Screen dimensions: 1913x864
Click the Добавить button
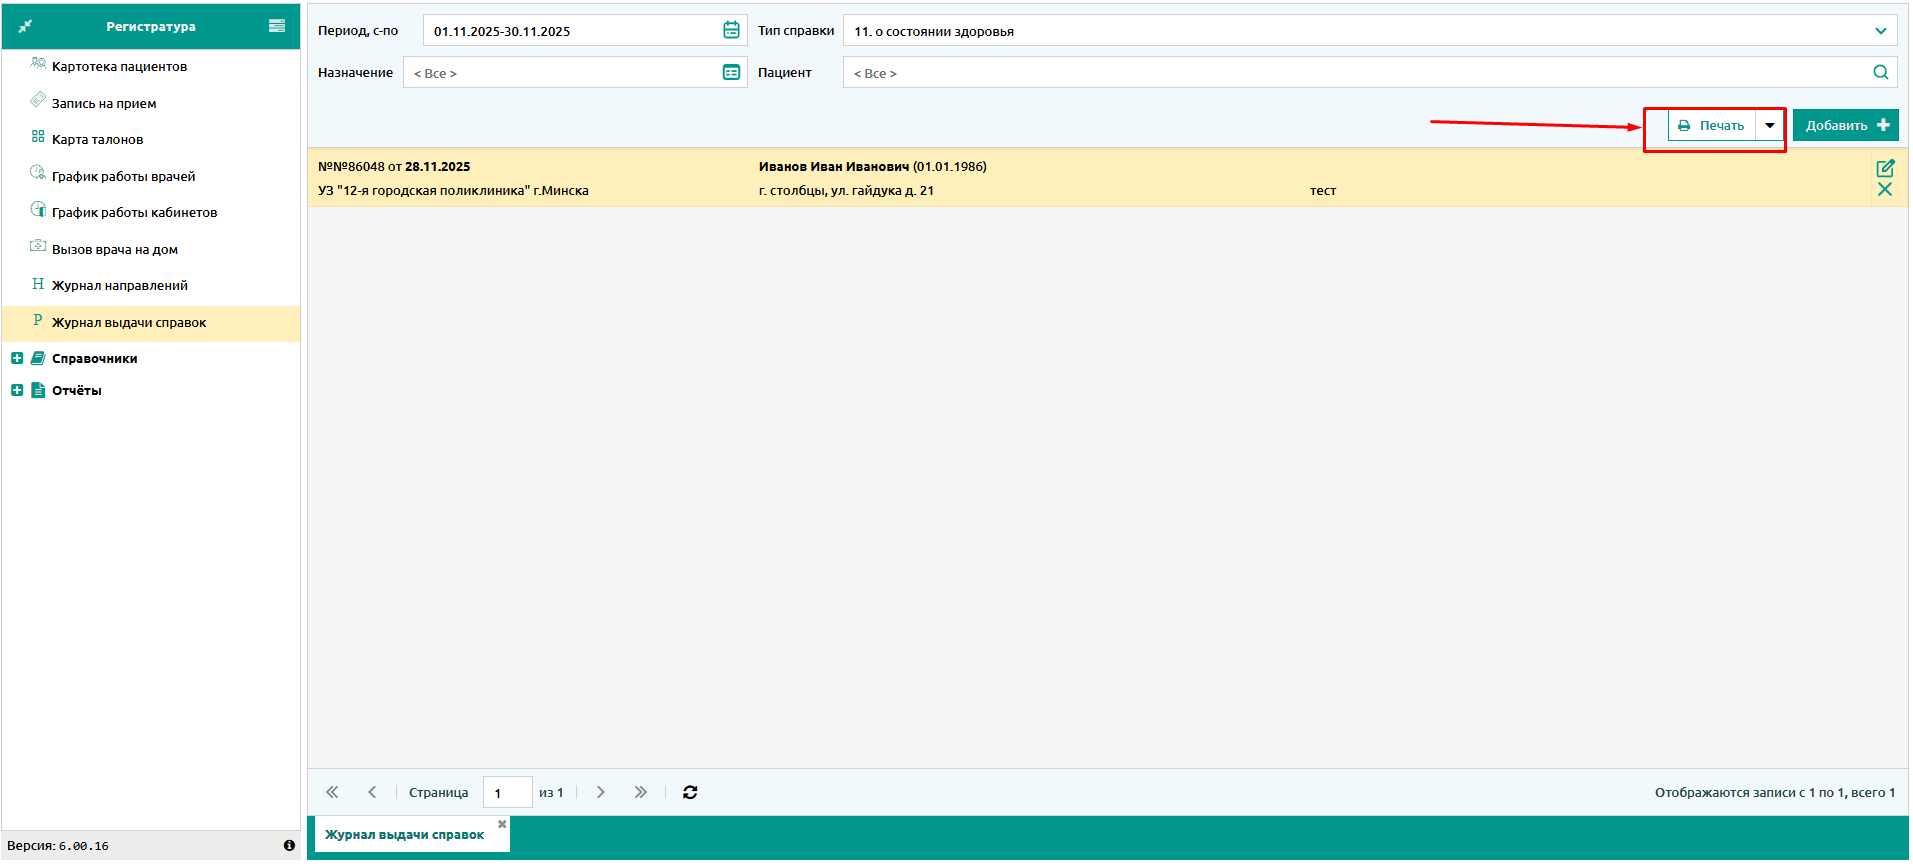(1845, 126)
